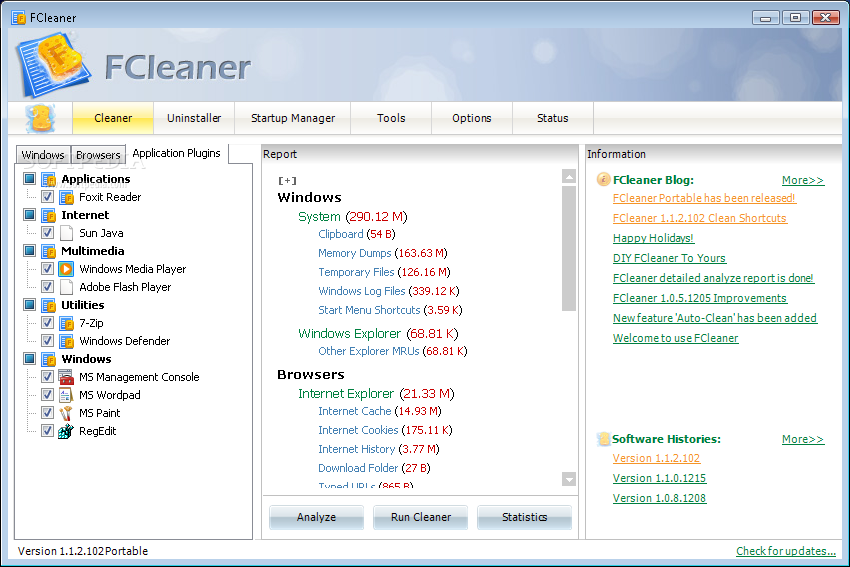Click the FCleaner logo in the header
Image resolution: width=850 pixels, height=567 pixels.
[53, 65]
